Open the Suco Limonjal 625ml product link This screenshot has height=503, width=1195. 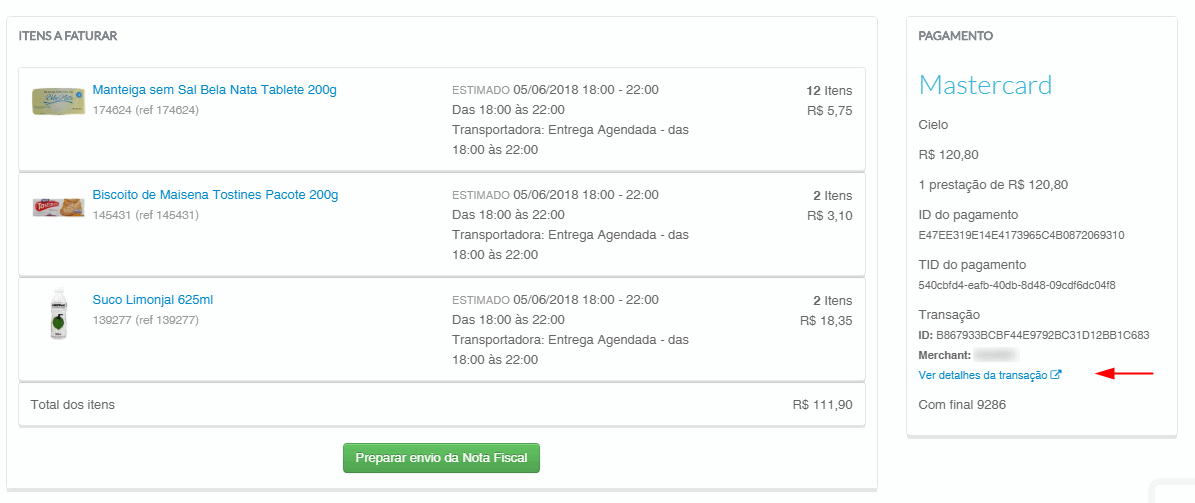tap(152, 300)
